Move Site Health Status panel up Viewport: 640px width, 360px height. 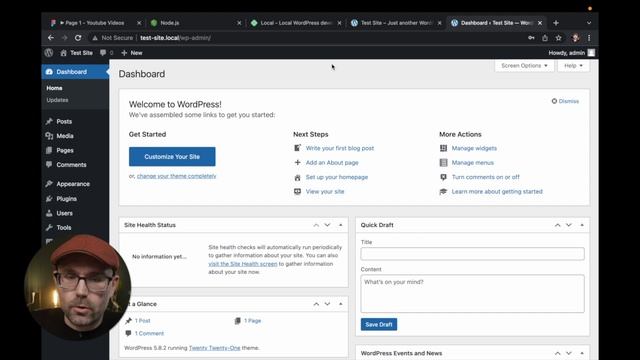[316, 225]
